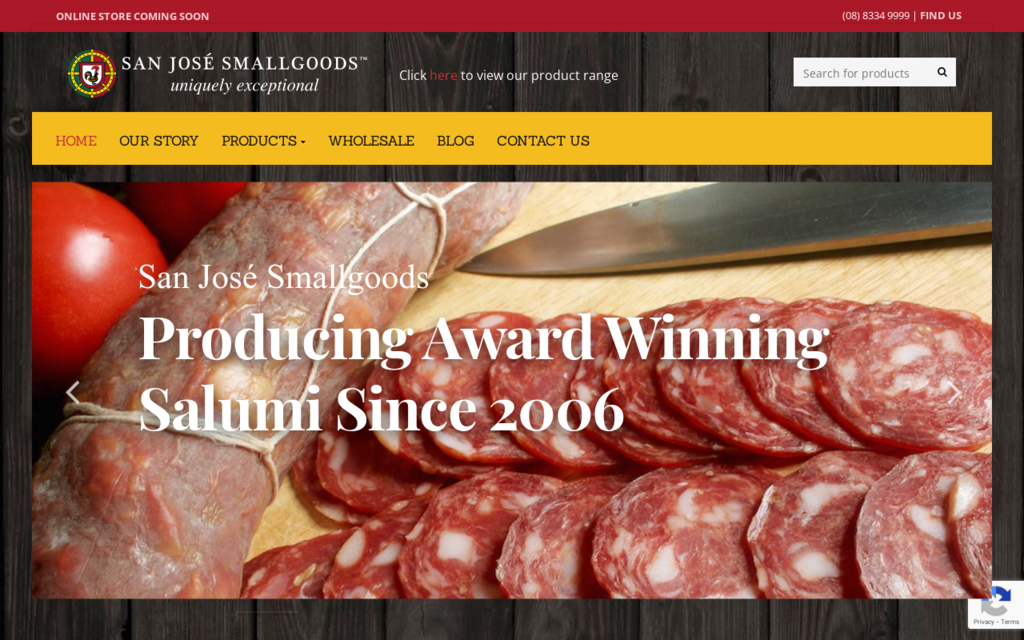Click the search magnifier icon
1024x640 pixels.
[x=942, y=72]
